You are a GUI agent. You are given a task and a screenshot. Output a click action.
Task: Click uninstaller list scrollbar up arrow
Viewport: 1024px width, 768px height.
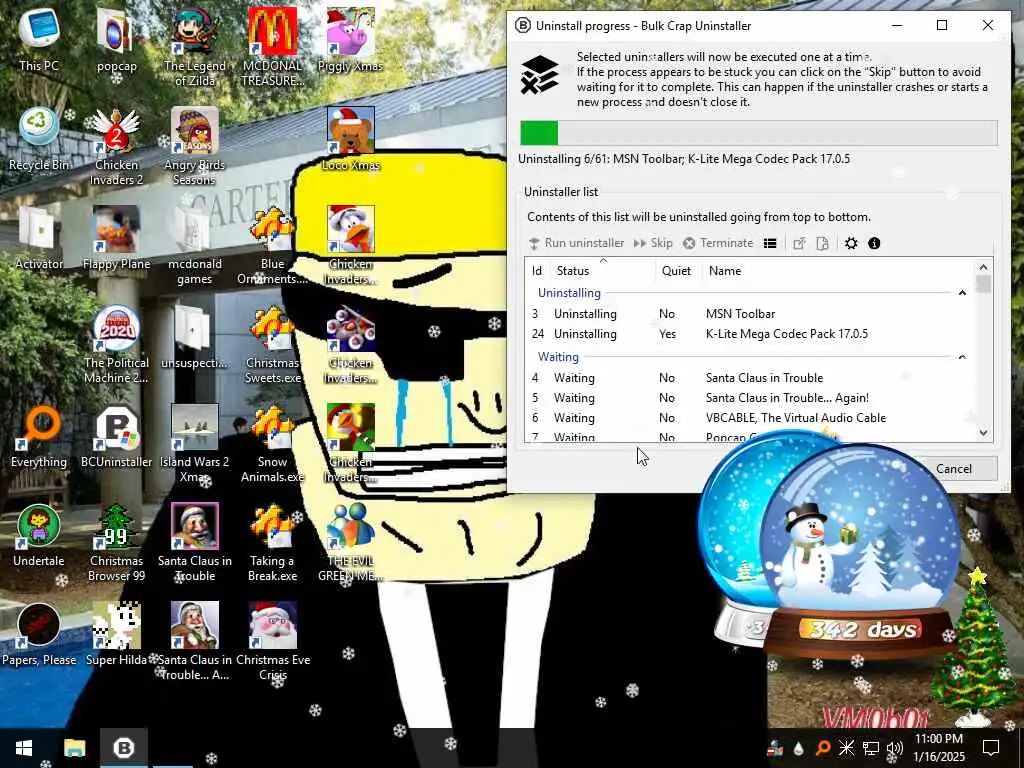tap(984, 267)
